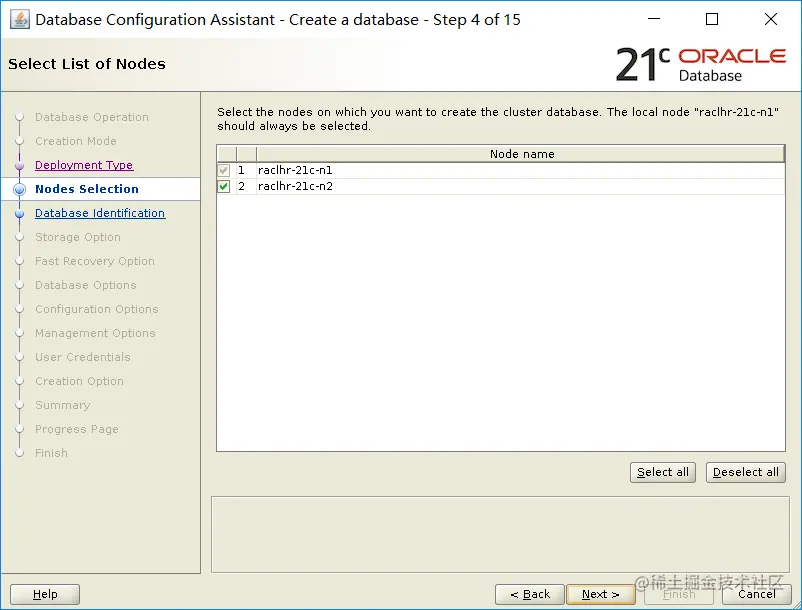Click row number 2 cell in node table
The width and height of the screenshot is (802, 610).
(x=246, y=186)
